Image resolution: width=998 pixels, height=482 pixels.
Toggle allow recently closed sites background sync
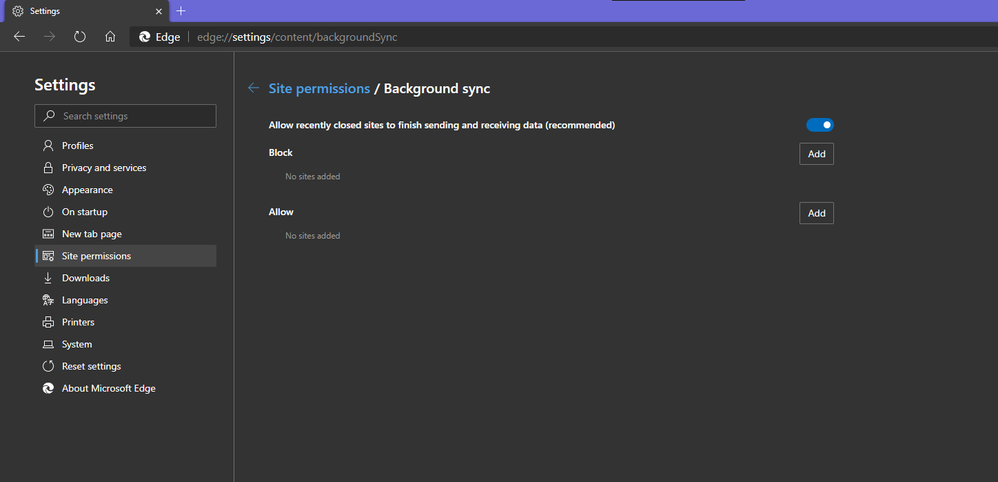[820, 125]
